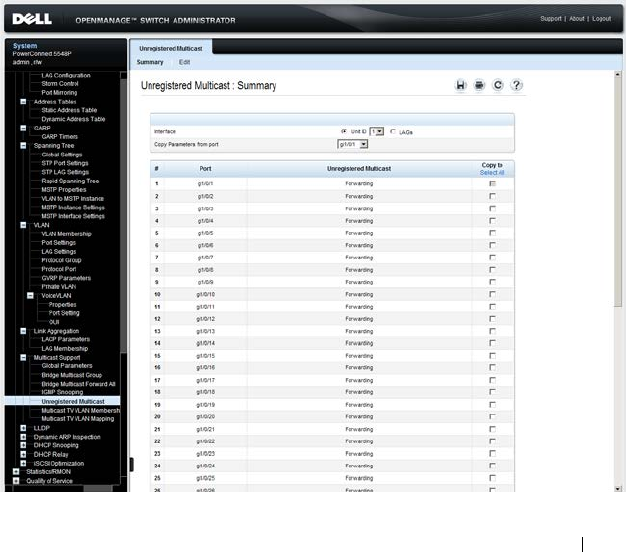The image size is (641, 552).
Task: Open LACP Parameters in the tree
Action: (x=65, y=339)
